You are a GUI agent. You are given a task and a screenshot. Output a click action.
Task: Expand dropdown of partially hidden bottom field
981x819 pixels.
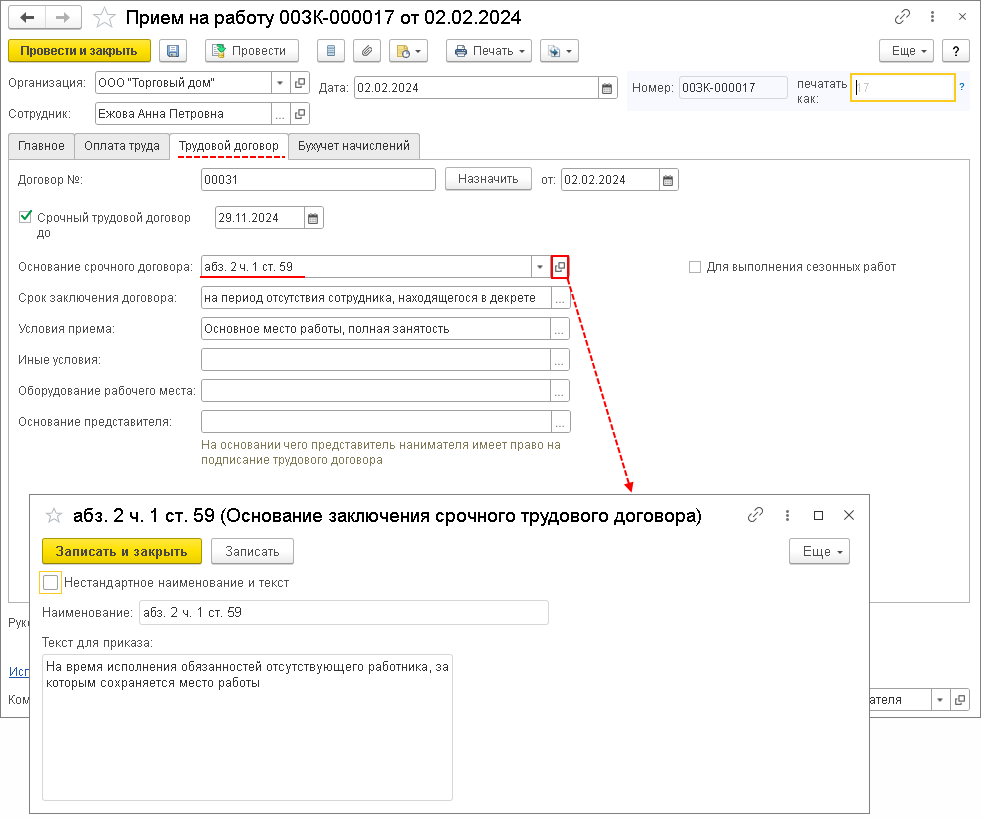pyautogui.click(x=940, y=699)
